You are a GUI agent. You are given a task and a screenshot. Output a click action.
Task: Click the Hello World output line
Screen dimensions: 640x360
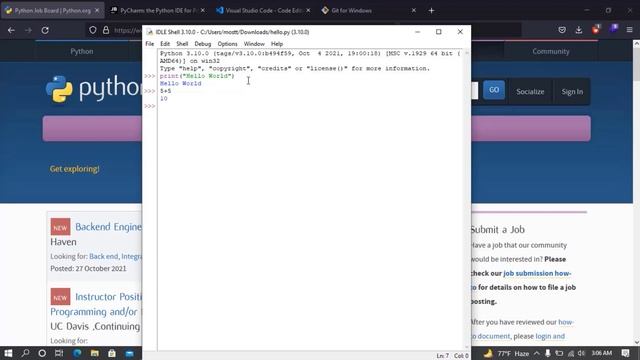click(180, 83)
